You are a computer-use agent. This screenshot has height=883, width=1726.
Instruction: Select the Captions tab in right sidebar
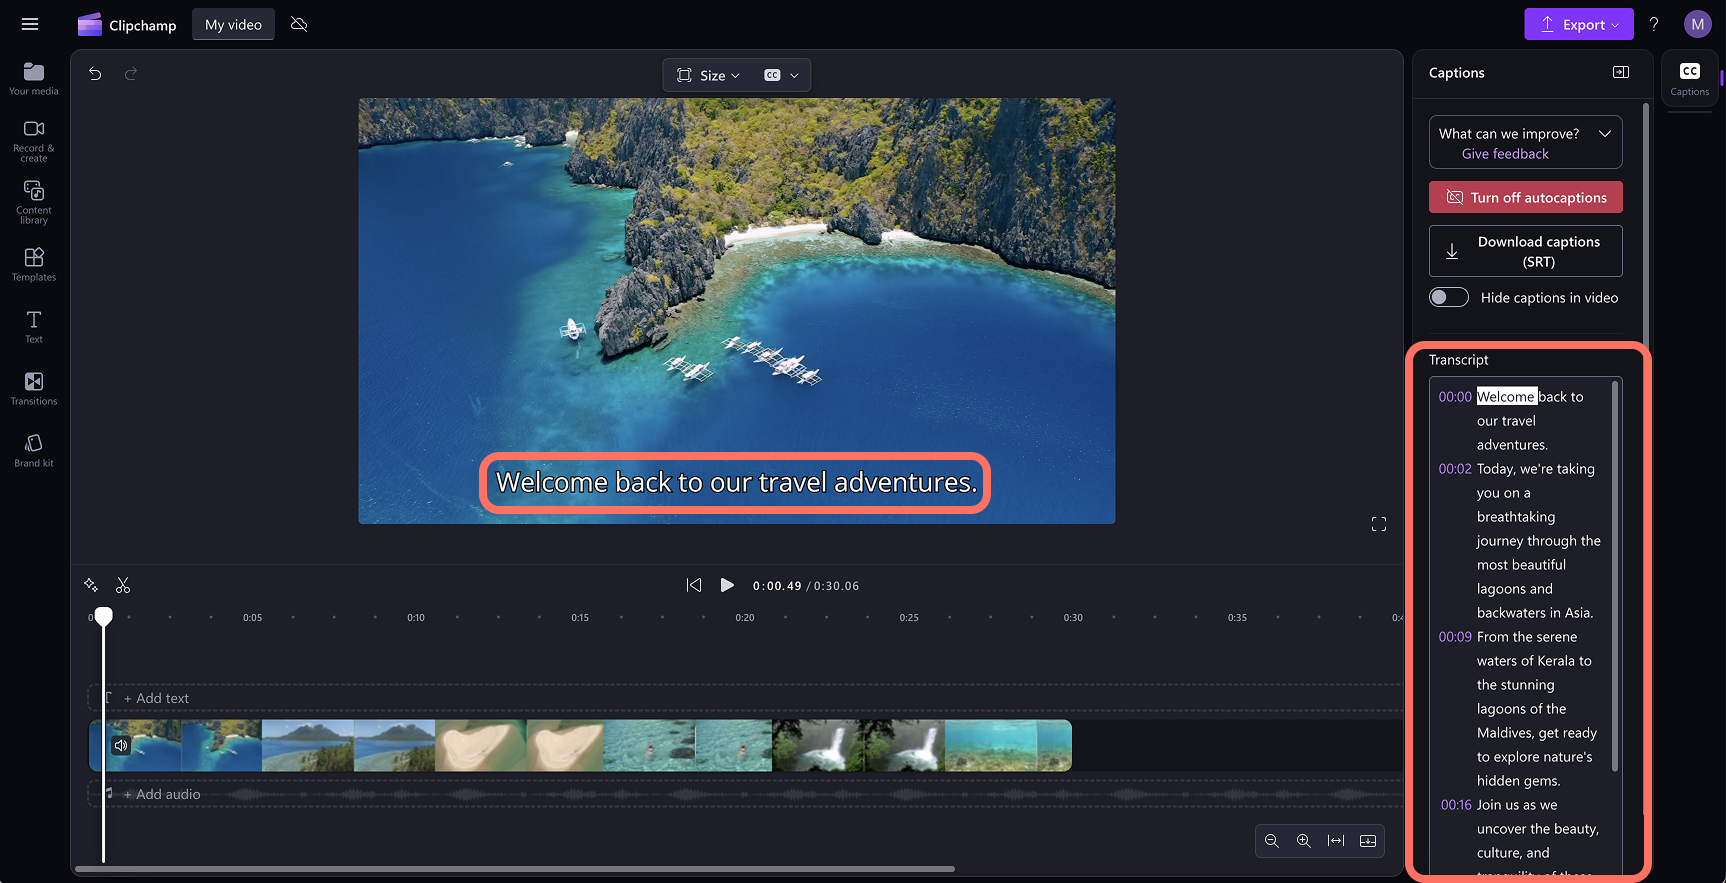[1690, 79]
